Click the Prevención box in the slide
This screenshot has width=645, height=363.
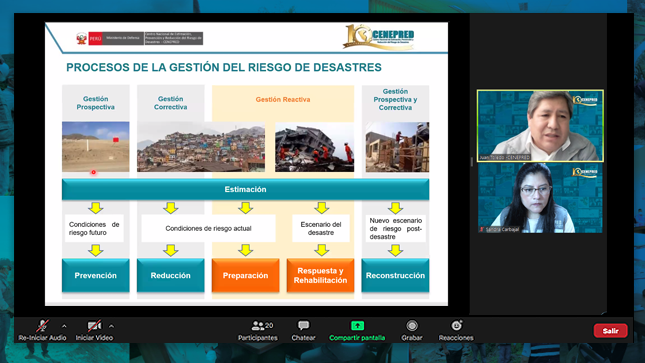pyautogui.click(x=95, y=275)
